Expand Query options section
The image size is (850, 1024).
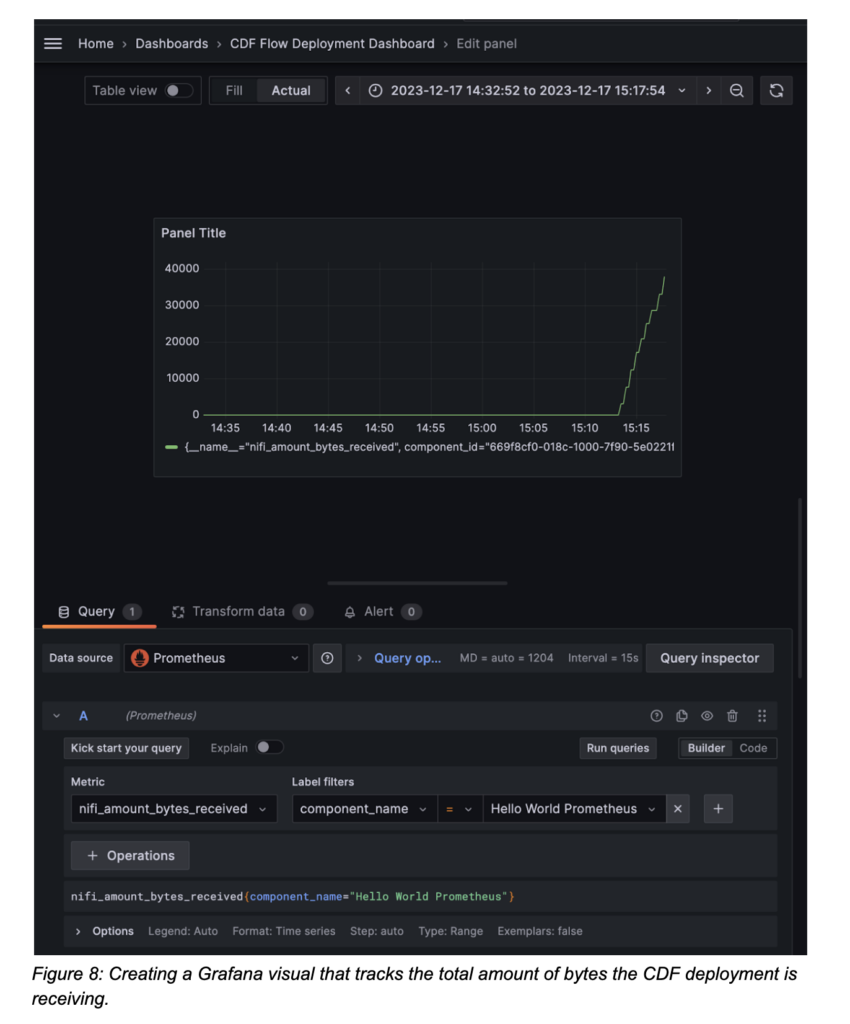click(x=400, y=658)
